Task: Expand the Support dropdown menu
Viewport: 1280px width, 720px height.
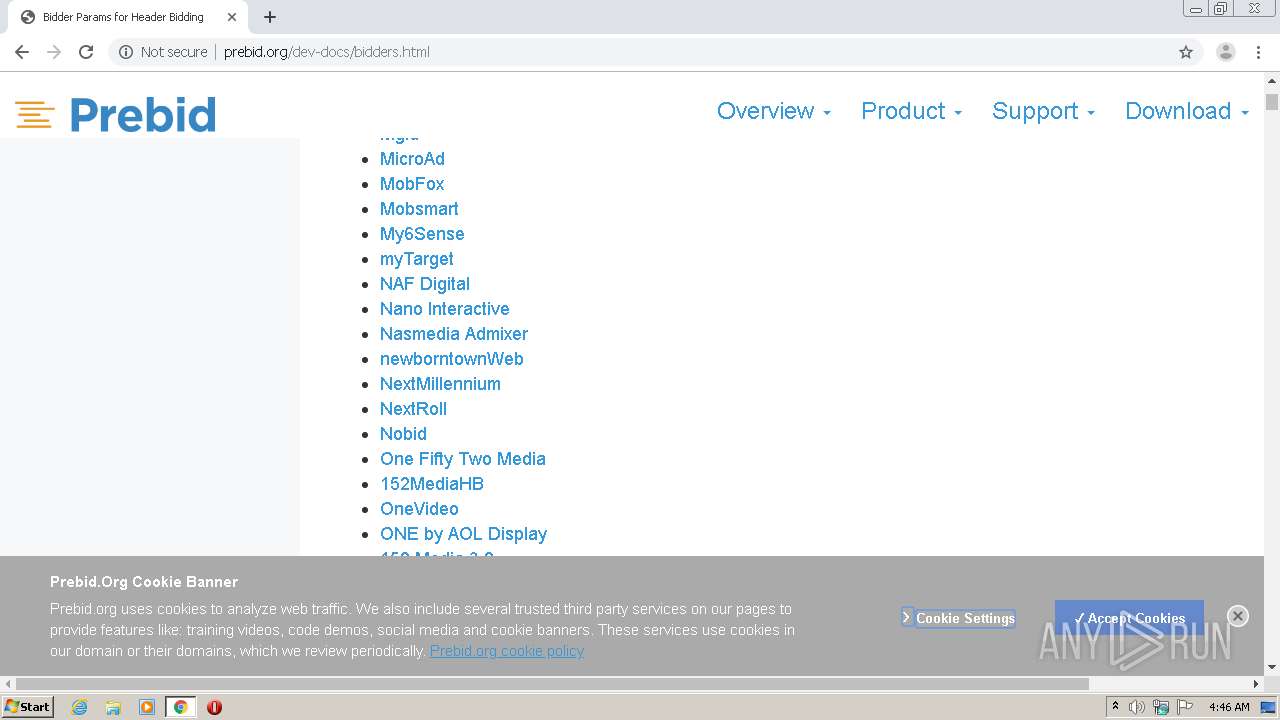Action: (1043, 111)
